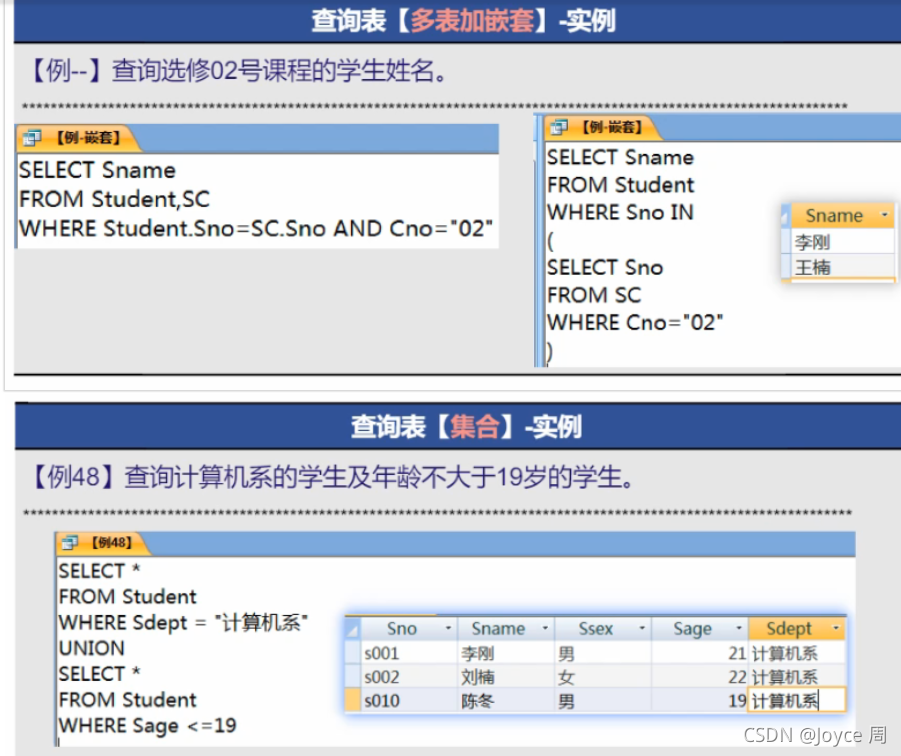Click the heading 查询表【集合】-实例
The height and width of the screenshot is (756, 901).
466,427
